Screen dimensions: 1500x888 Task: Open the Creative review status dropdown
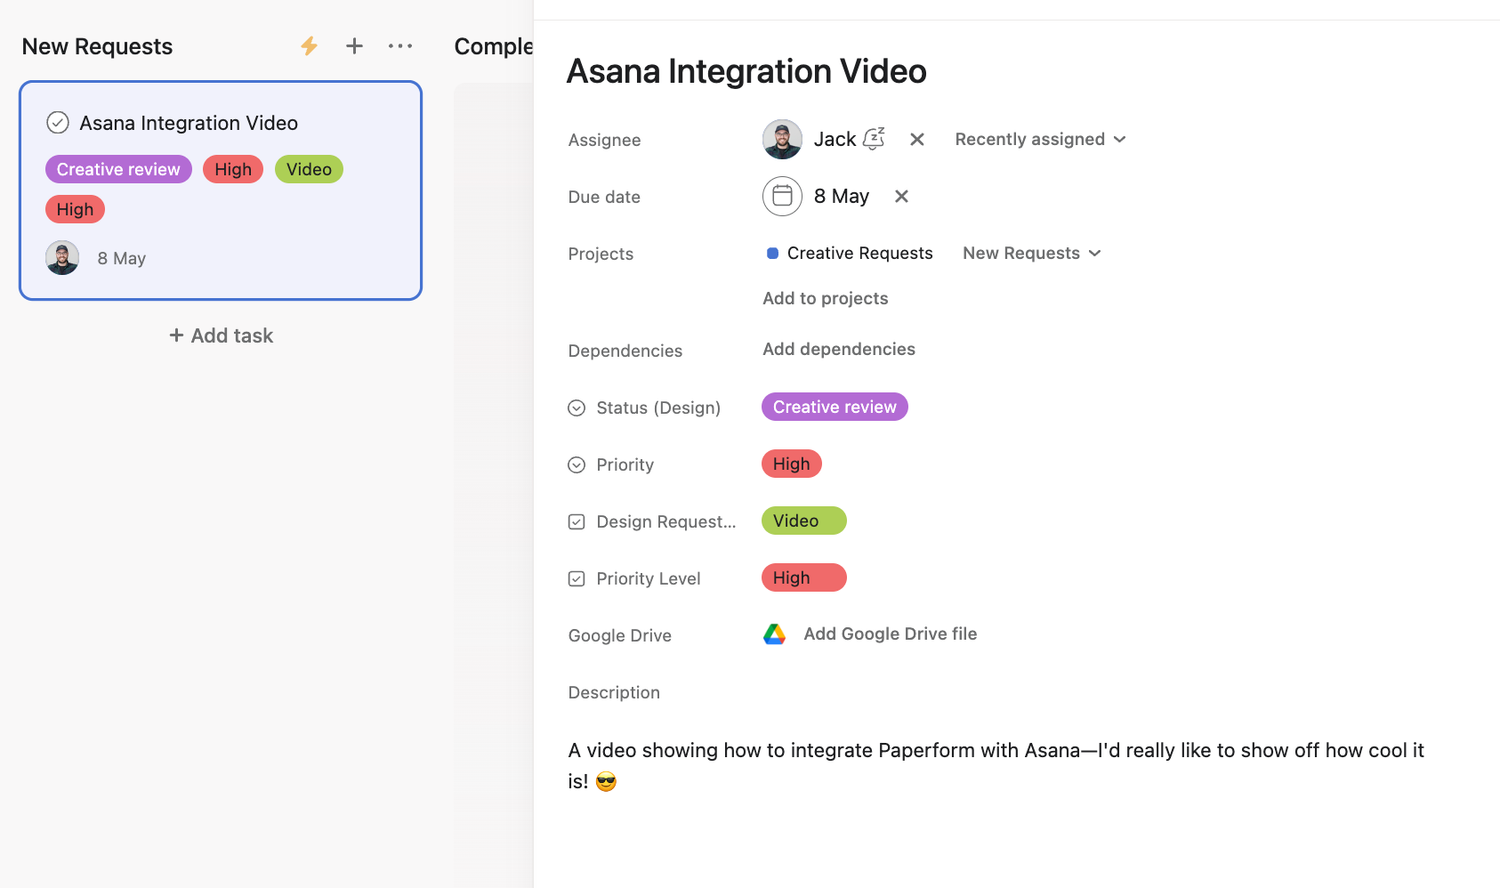(x=835, y=407)
